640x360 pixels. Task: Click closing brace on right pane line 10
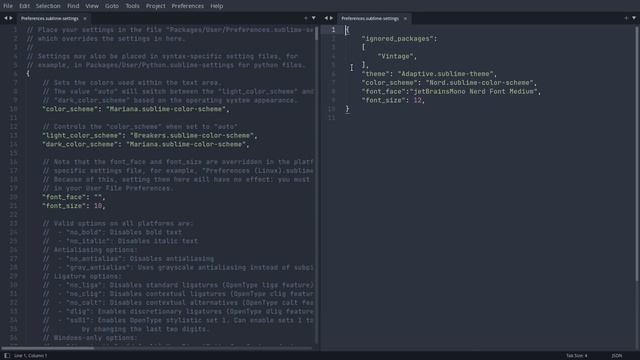point(347,109)
